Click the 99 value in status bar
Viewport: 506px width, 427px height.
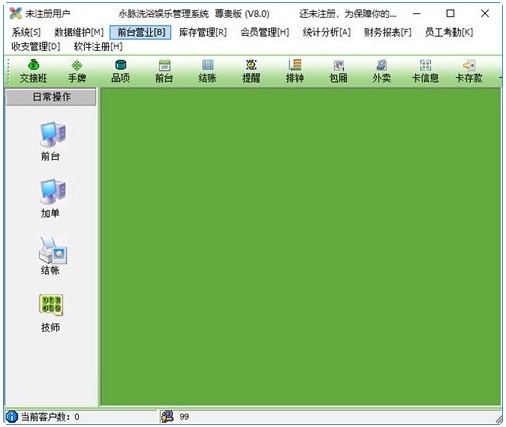pos(184,417)
